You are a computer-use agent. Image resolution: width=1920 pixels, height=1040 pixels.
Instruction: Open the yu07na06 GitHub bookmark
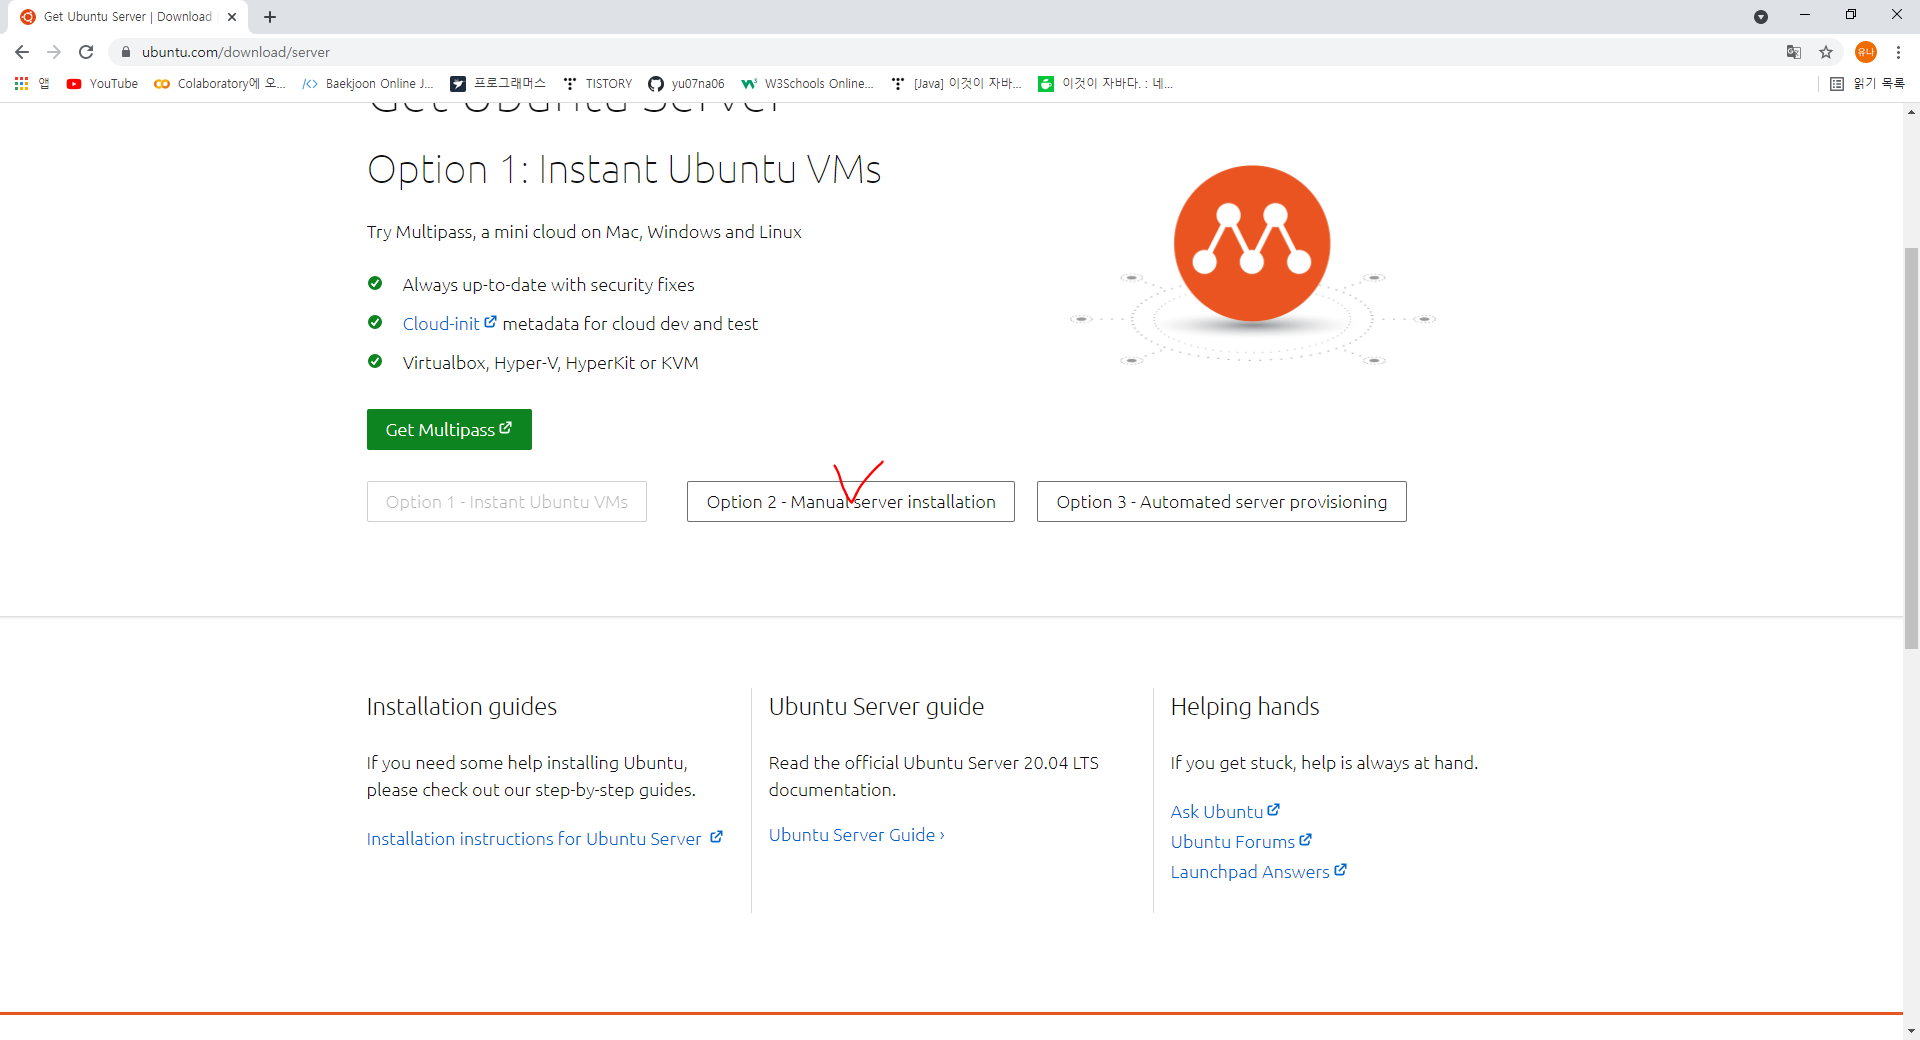coord(686,84)
